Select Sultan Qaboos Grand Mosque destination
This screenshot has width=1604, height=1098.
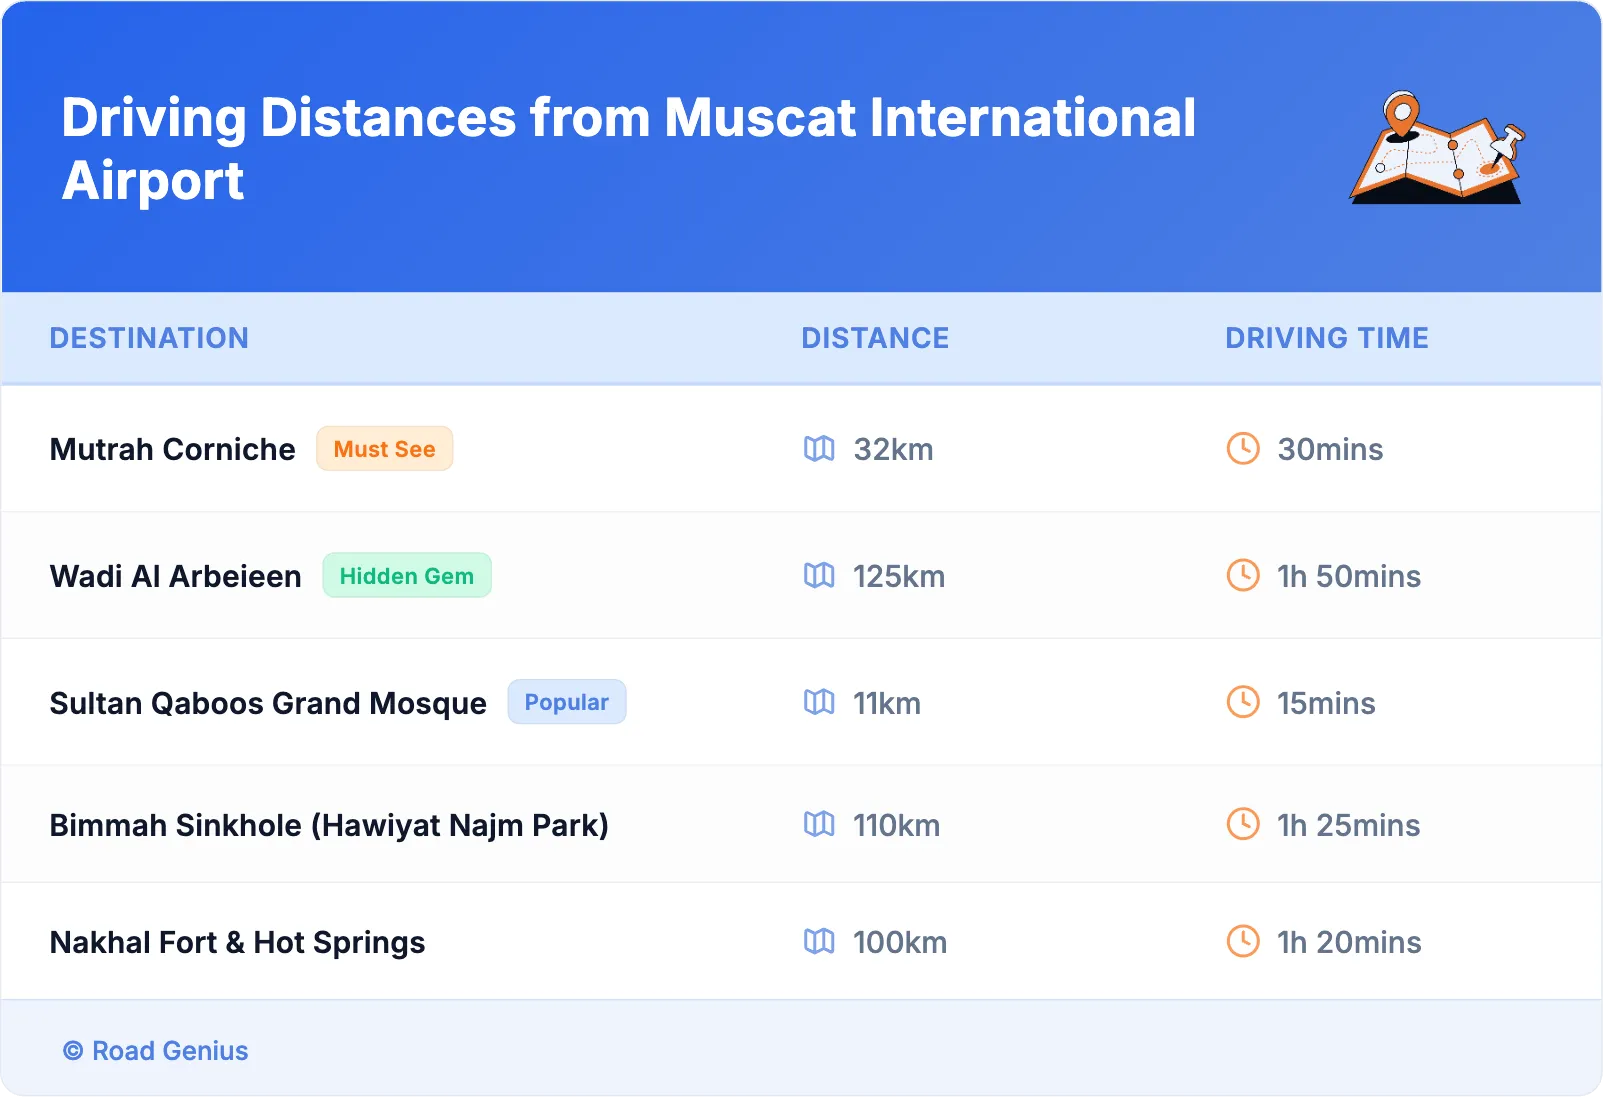[268, 704]
